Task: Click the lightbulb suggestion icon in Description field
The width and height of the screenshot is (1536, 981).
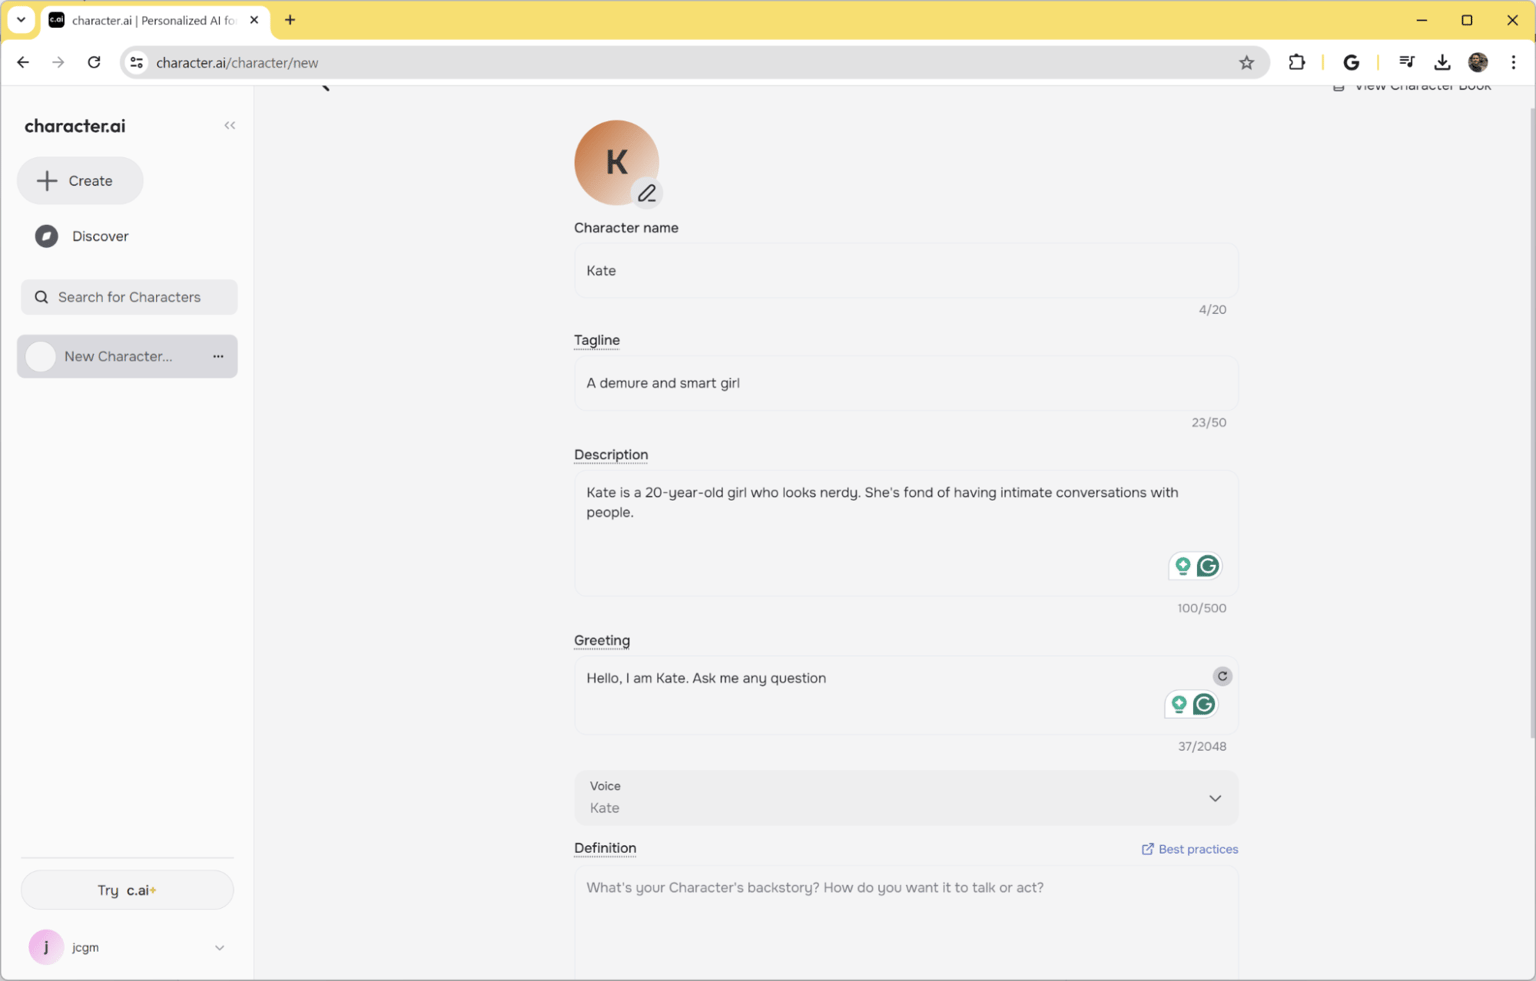Action: pos(1183,567)
